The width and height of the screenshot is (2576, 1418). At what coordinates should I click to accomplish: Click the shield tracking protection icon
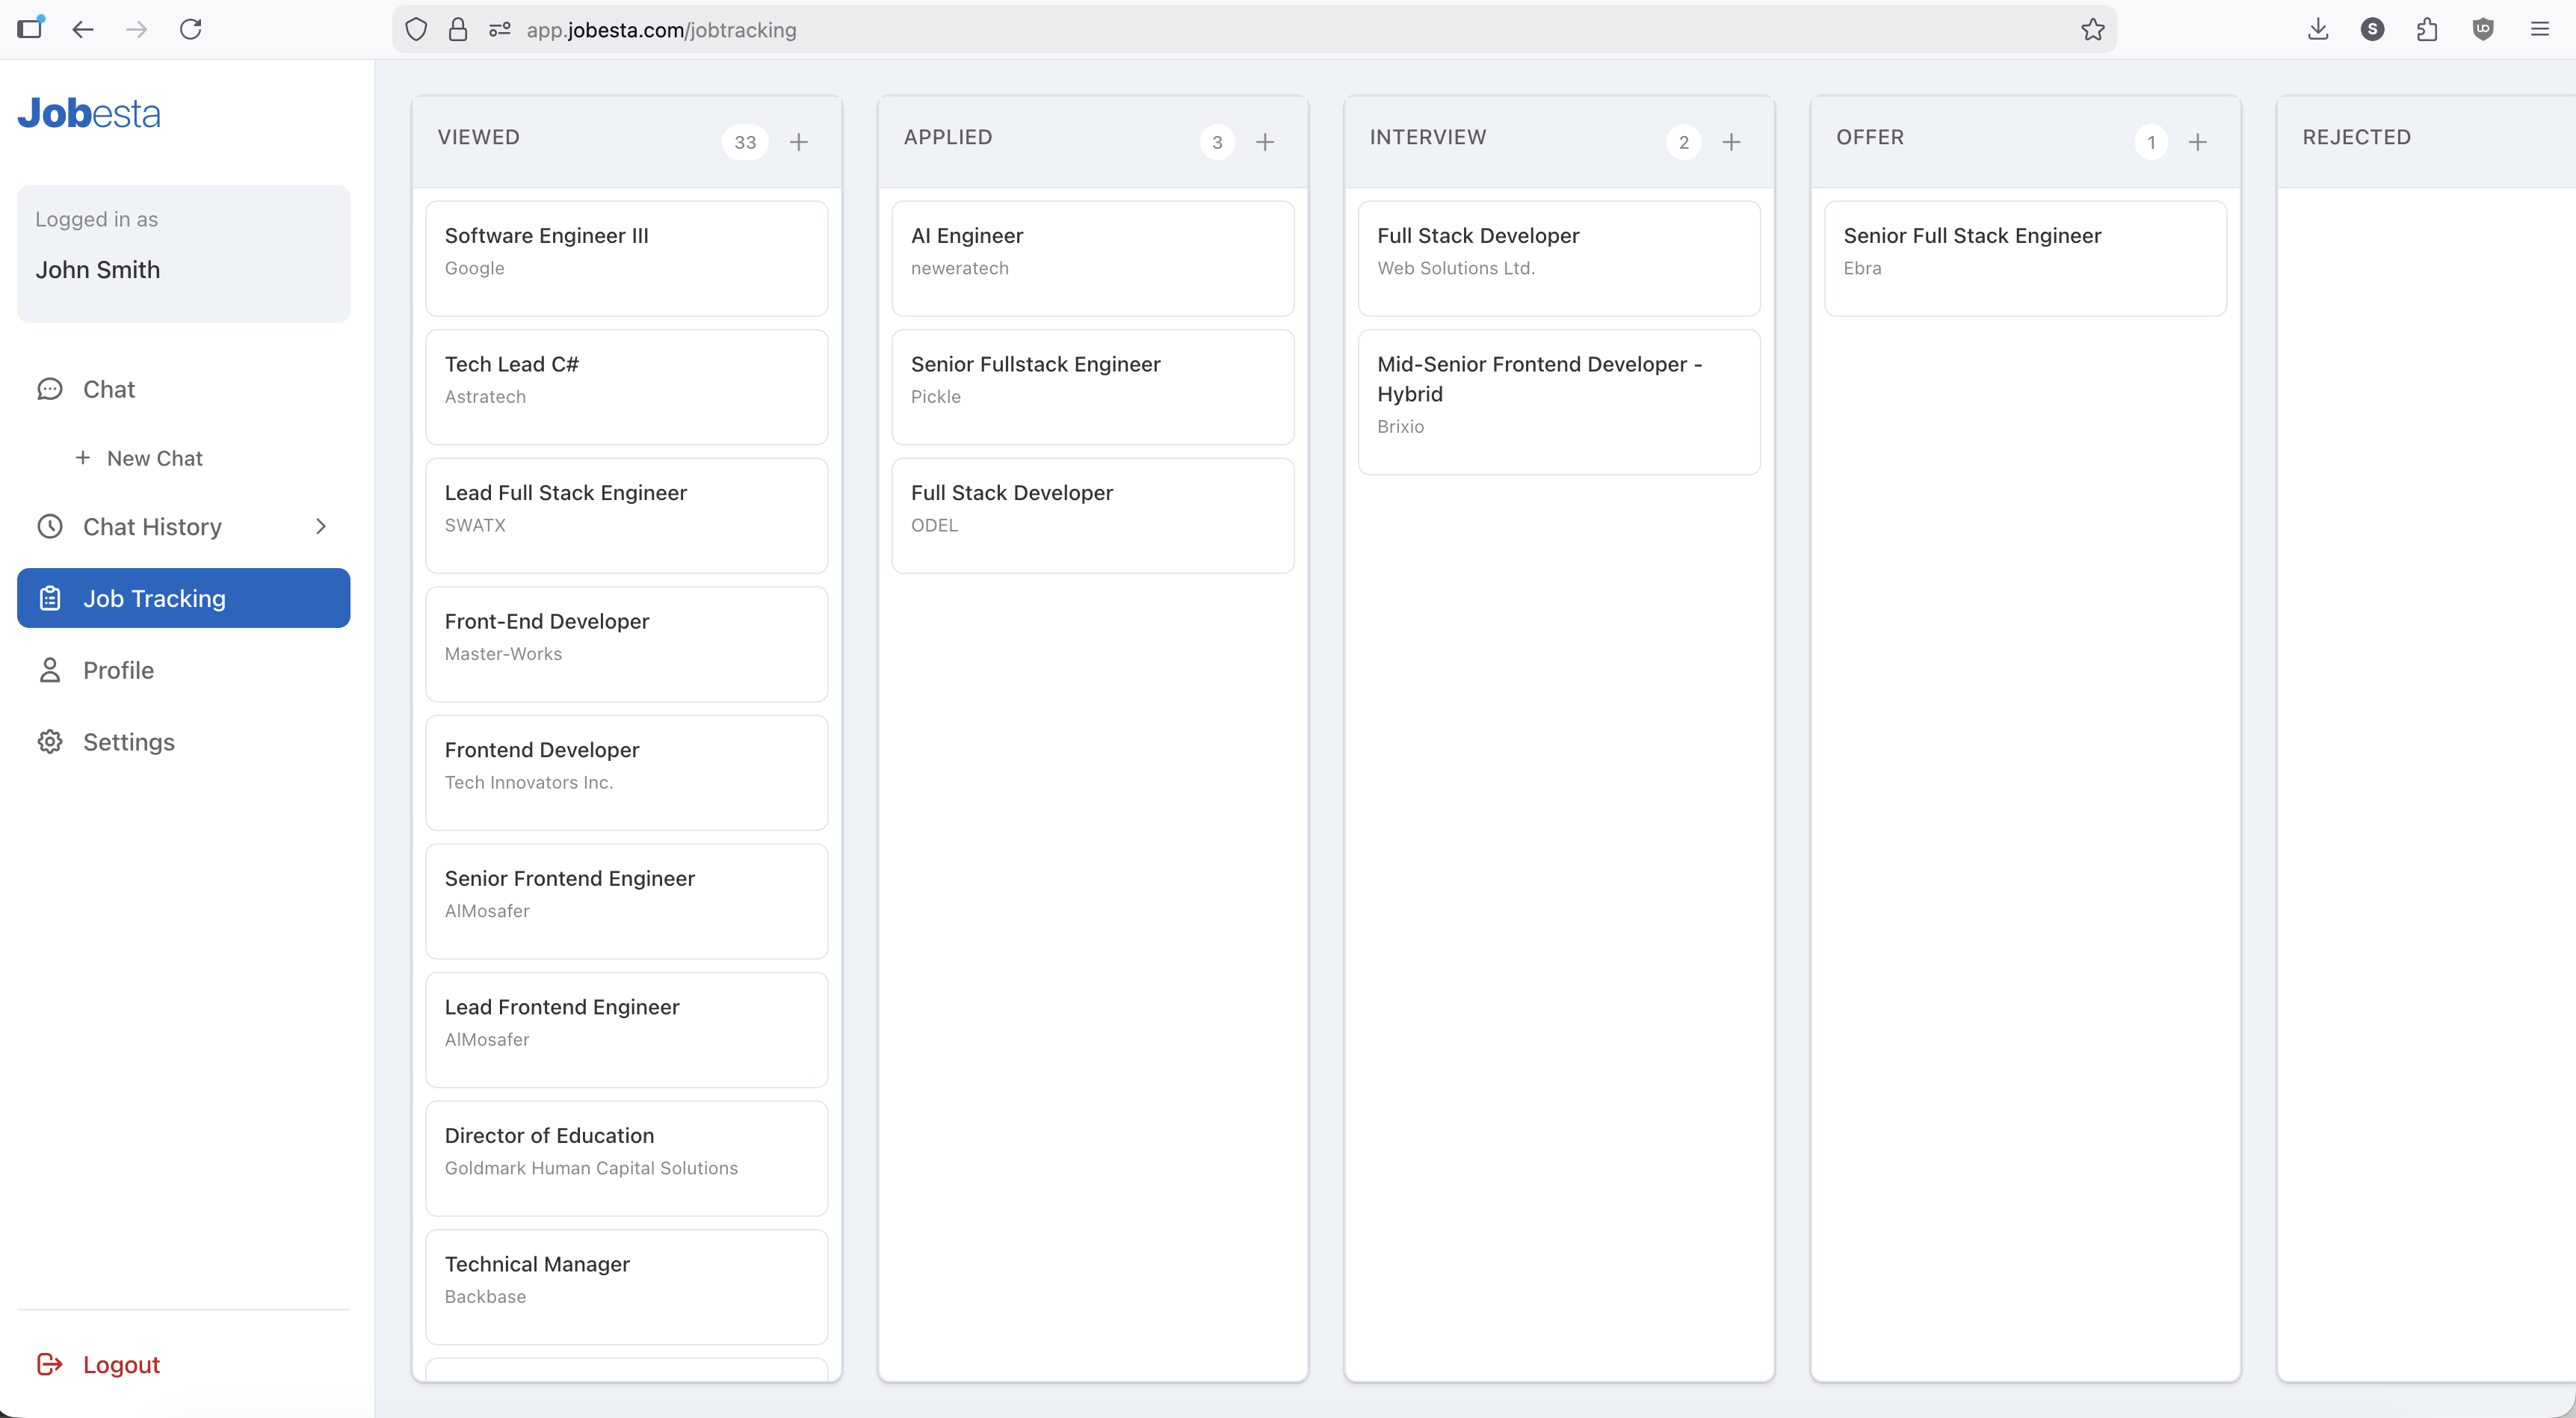(x=416, y=29)
